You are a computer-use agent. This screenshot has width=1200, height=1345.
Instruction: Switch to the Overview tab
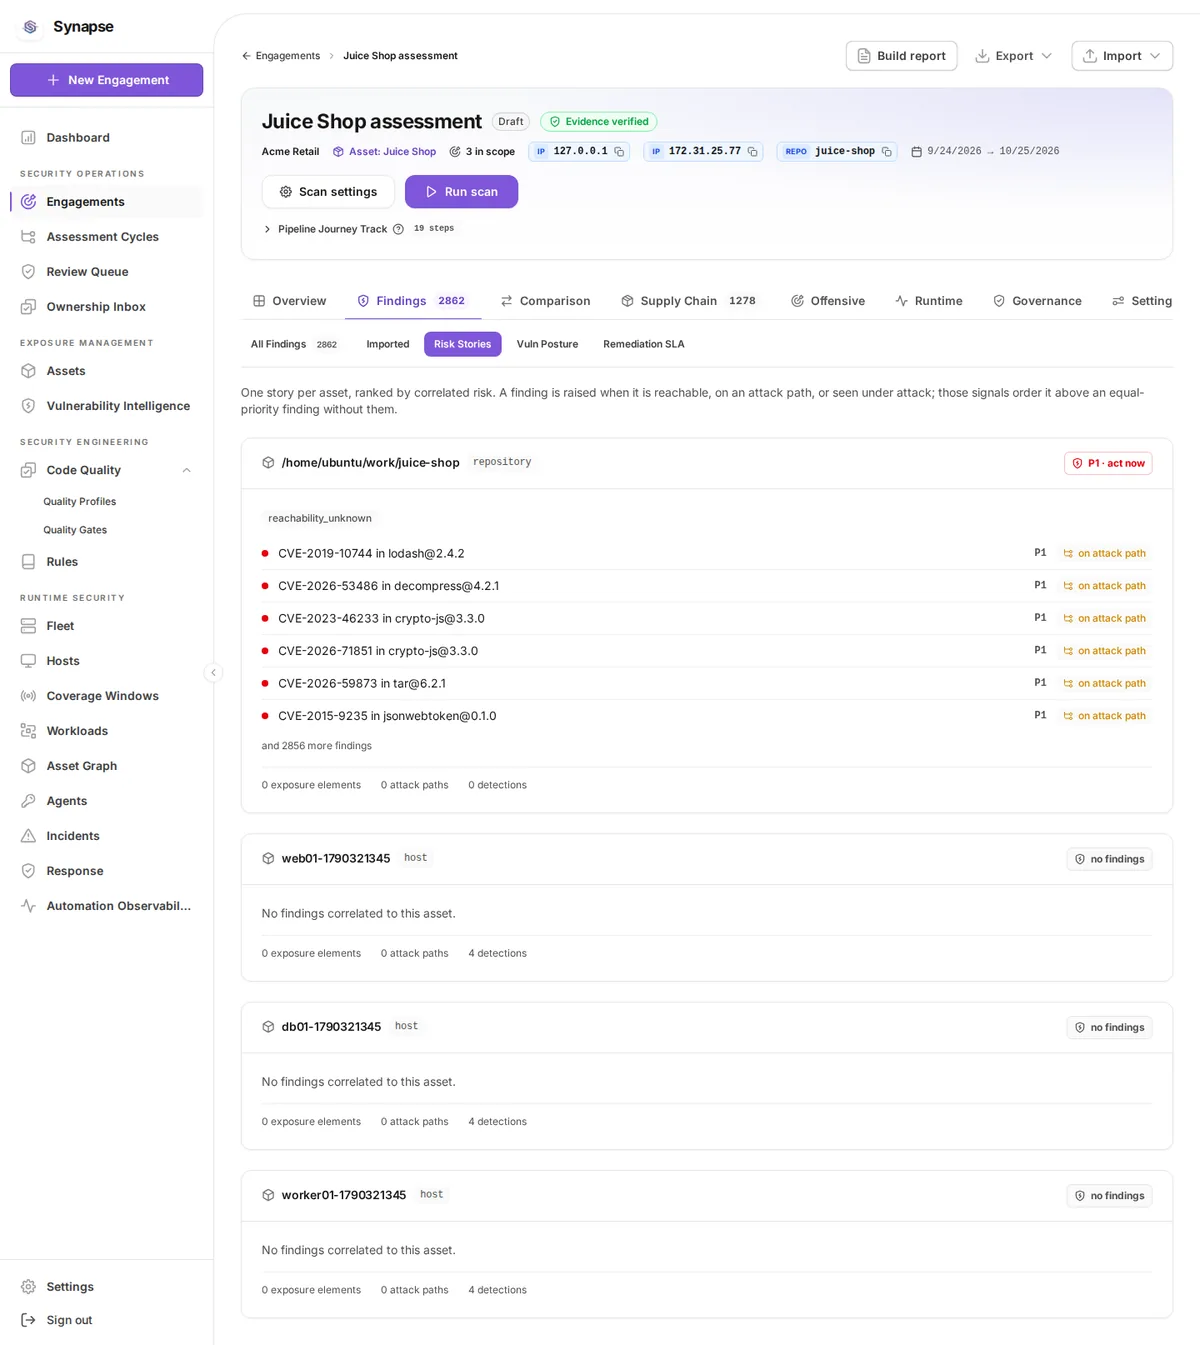289,301
